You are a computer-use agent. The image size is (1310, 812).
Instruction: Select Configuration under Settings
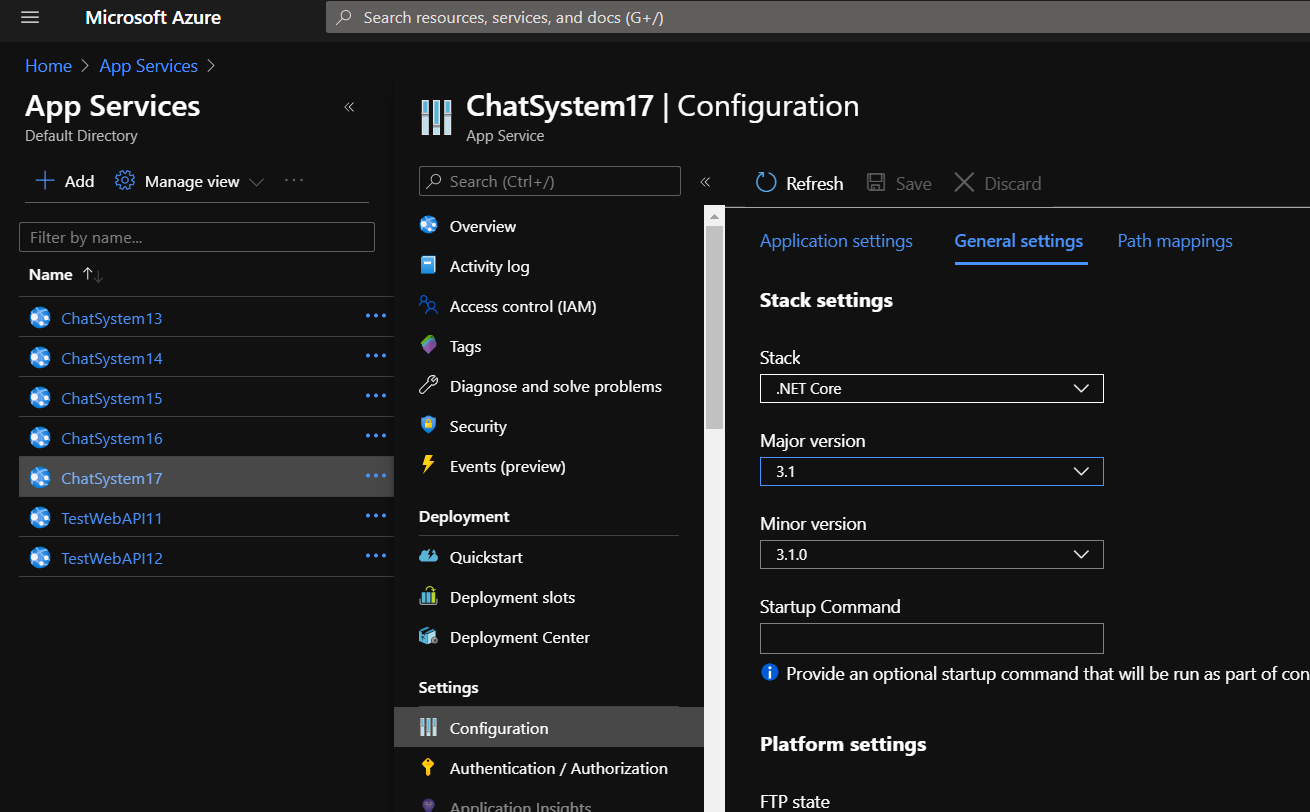(549, 727)
